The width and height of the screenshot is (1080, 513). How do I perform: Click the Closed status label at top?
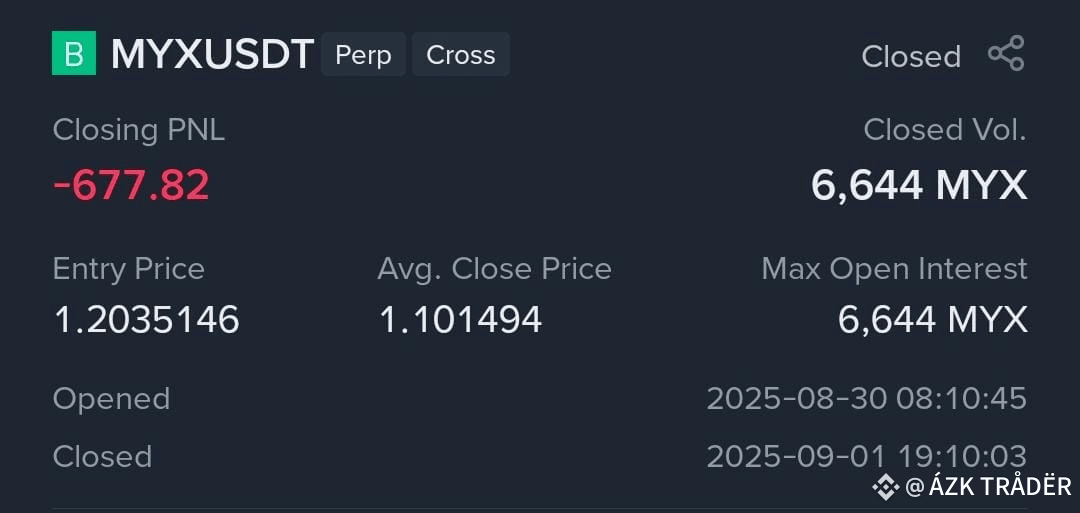point(911,56)
